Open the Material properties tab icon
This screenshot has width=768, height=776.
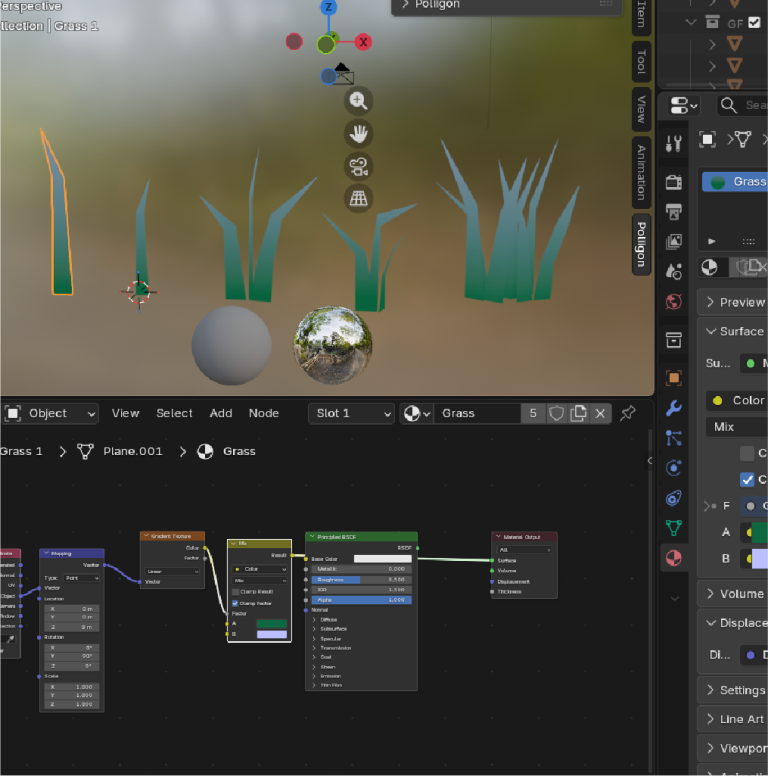[x=674, y=558]
